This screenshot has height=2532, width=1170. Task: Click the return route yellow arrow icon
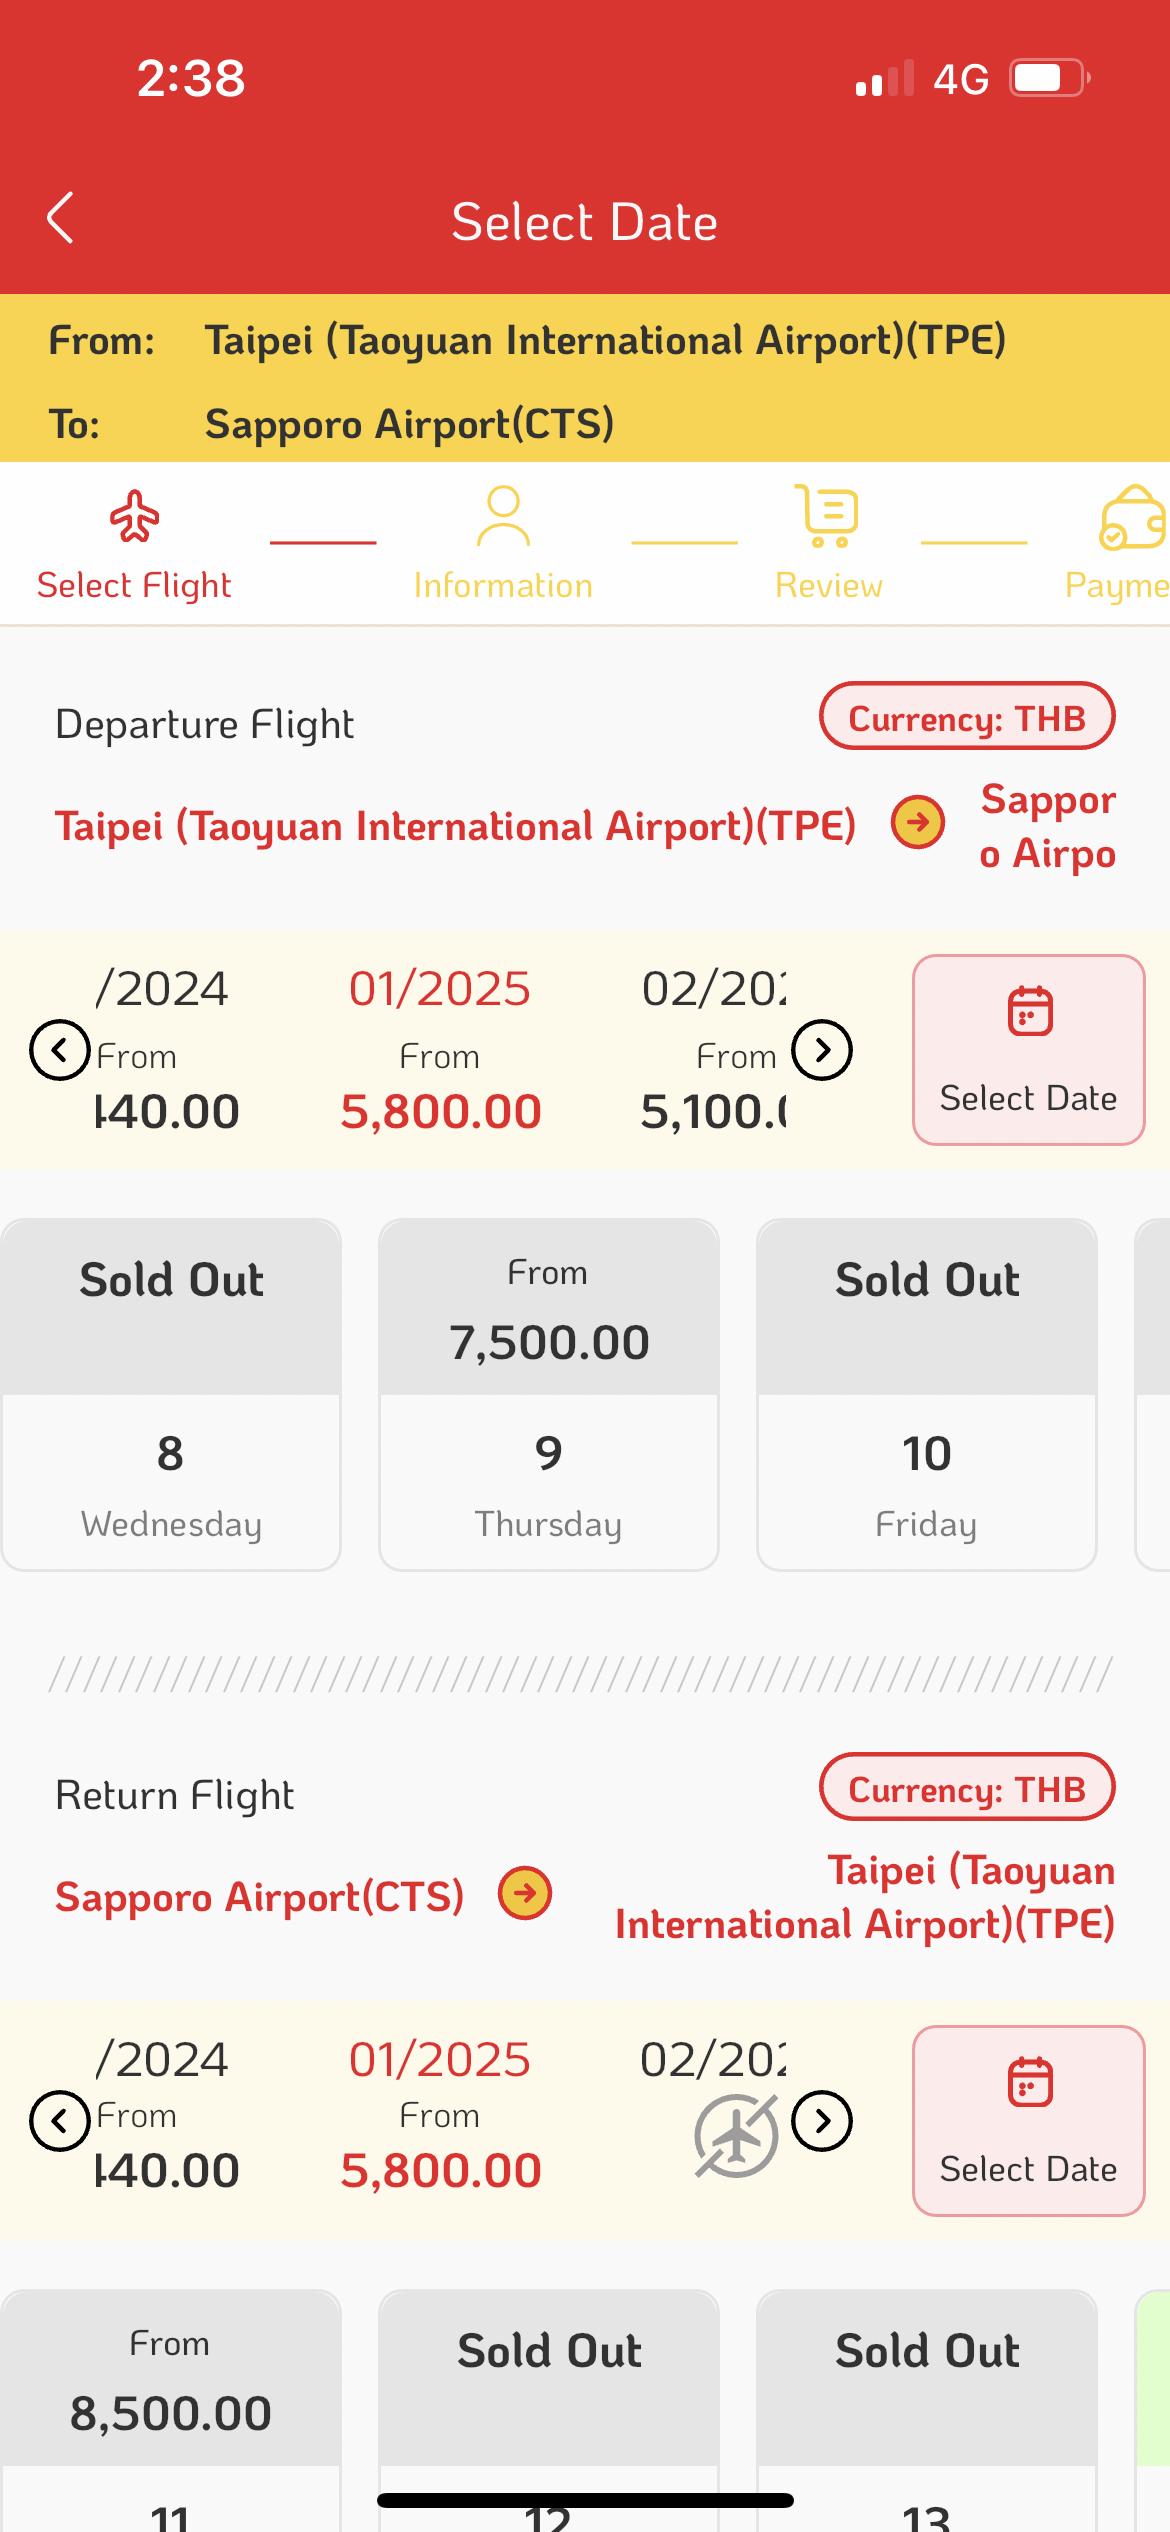tap(525, 1893)
